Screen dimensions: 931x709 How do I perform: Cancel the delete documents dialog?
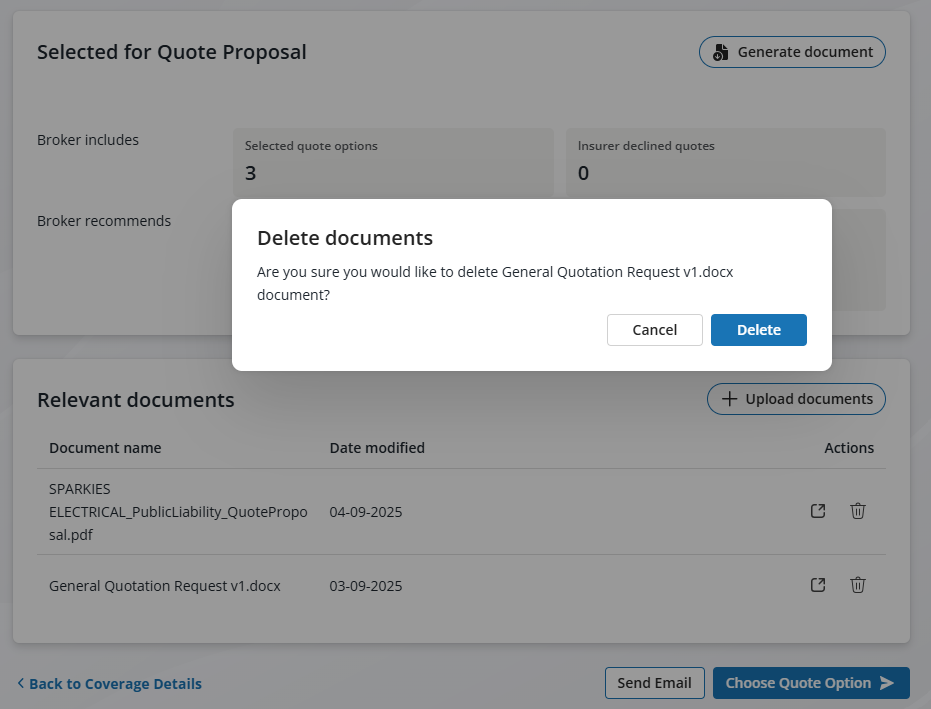654,330
